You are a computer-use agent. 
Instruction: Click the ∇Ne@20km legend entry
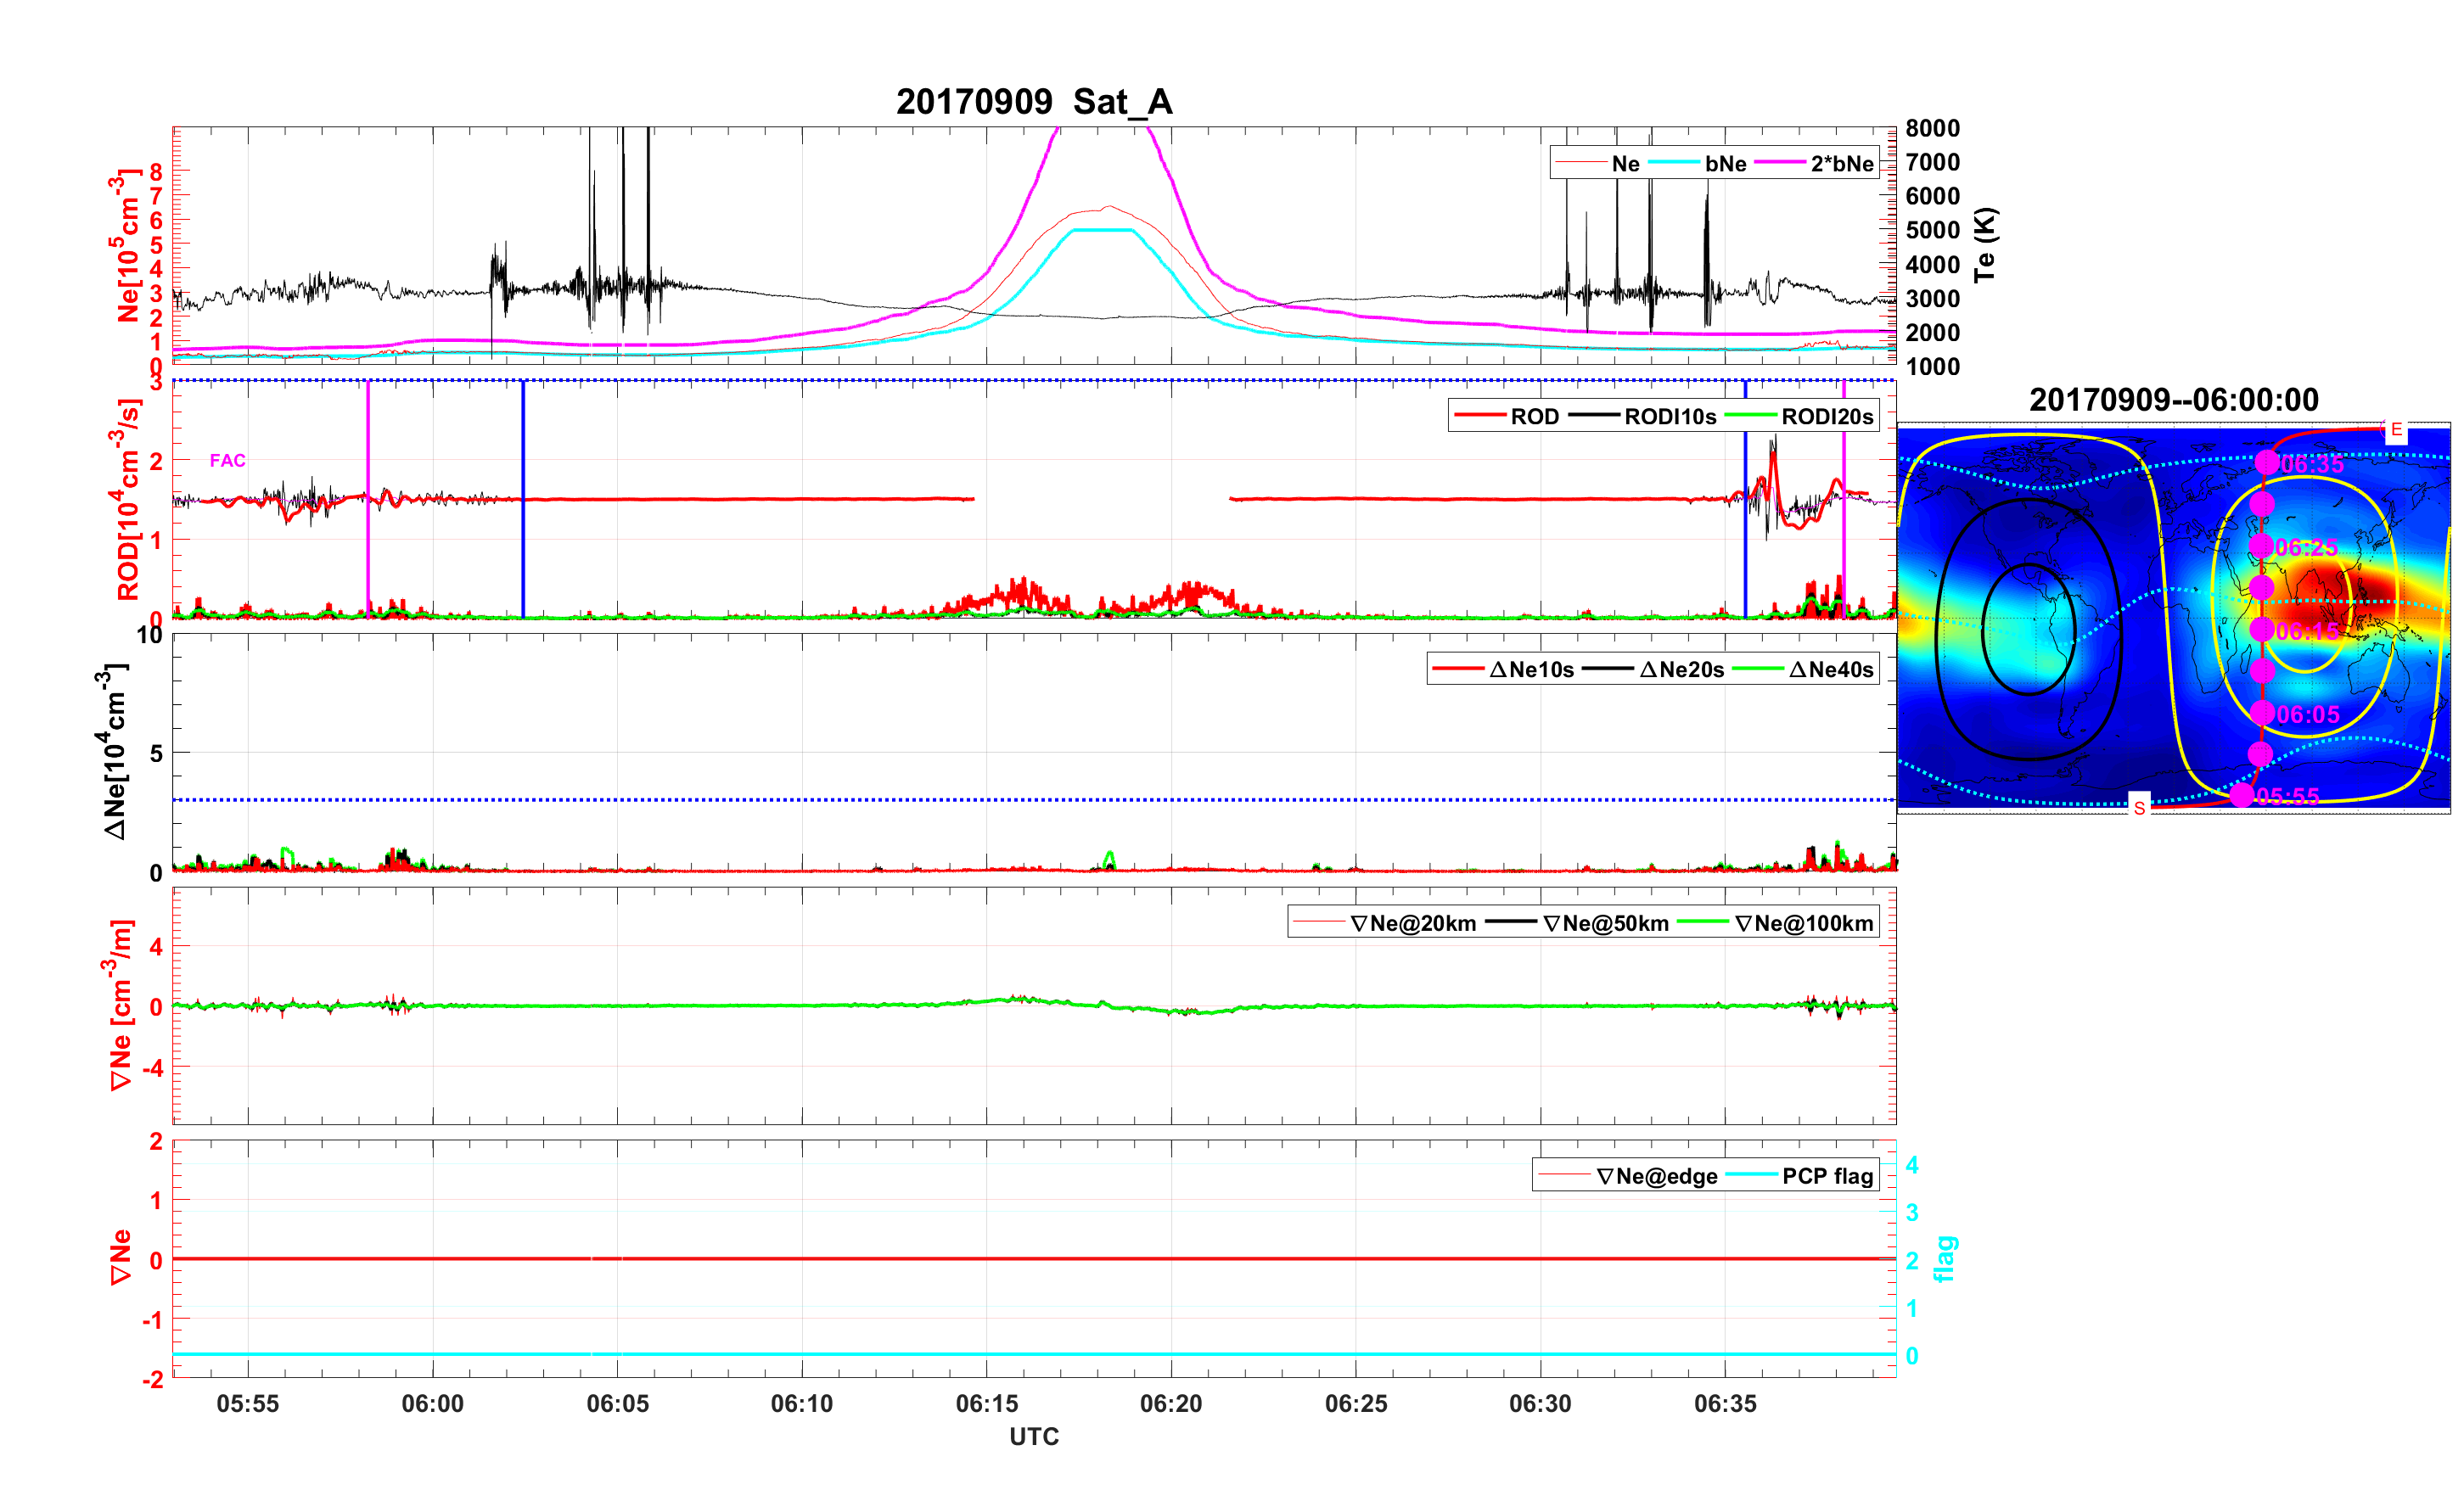click(x=1412, y=924)
